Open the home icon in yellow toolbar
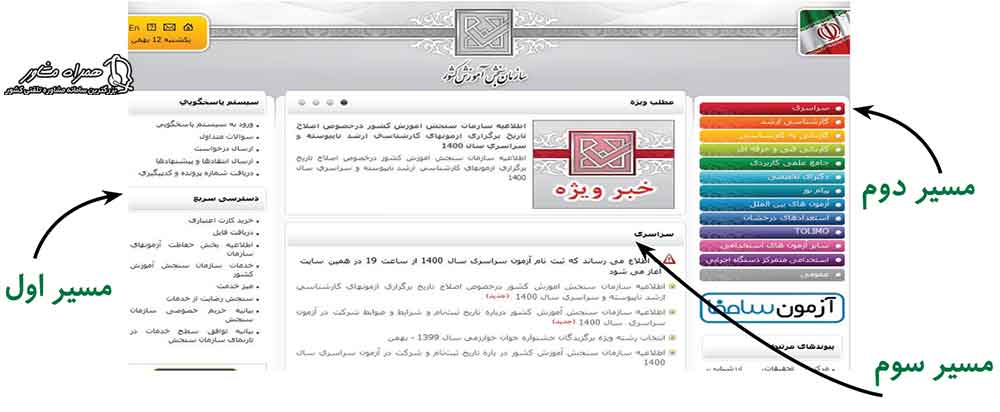 coord(188,27)
